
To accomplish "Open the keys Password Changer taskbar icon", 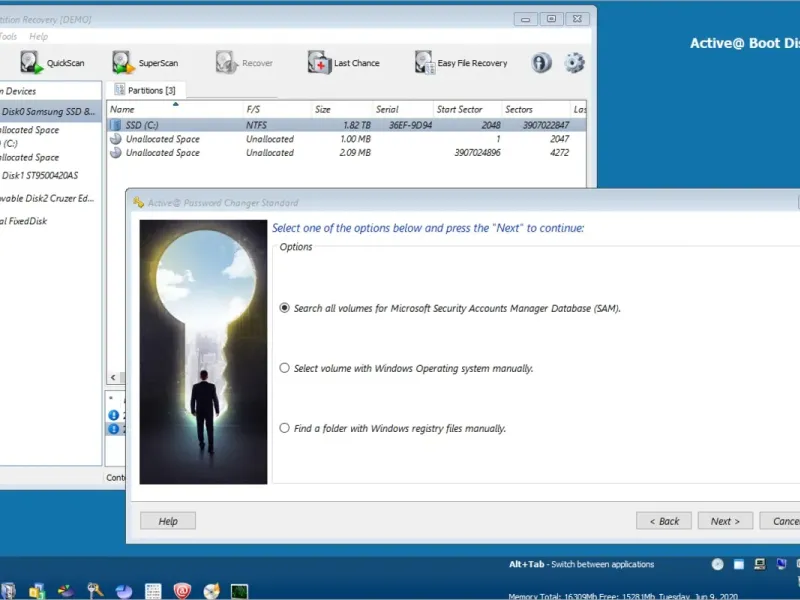I will pyautogui.click(x=95, y=591).
